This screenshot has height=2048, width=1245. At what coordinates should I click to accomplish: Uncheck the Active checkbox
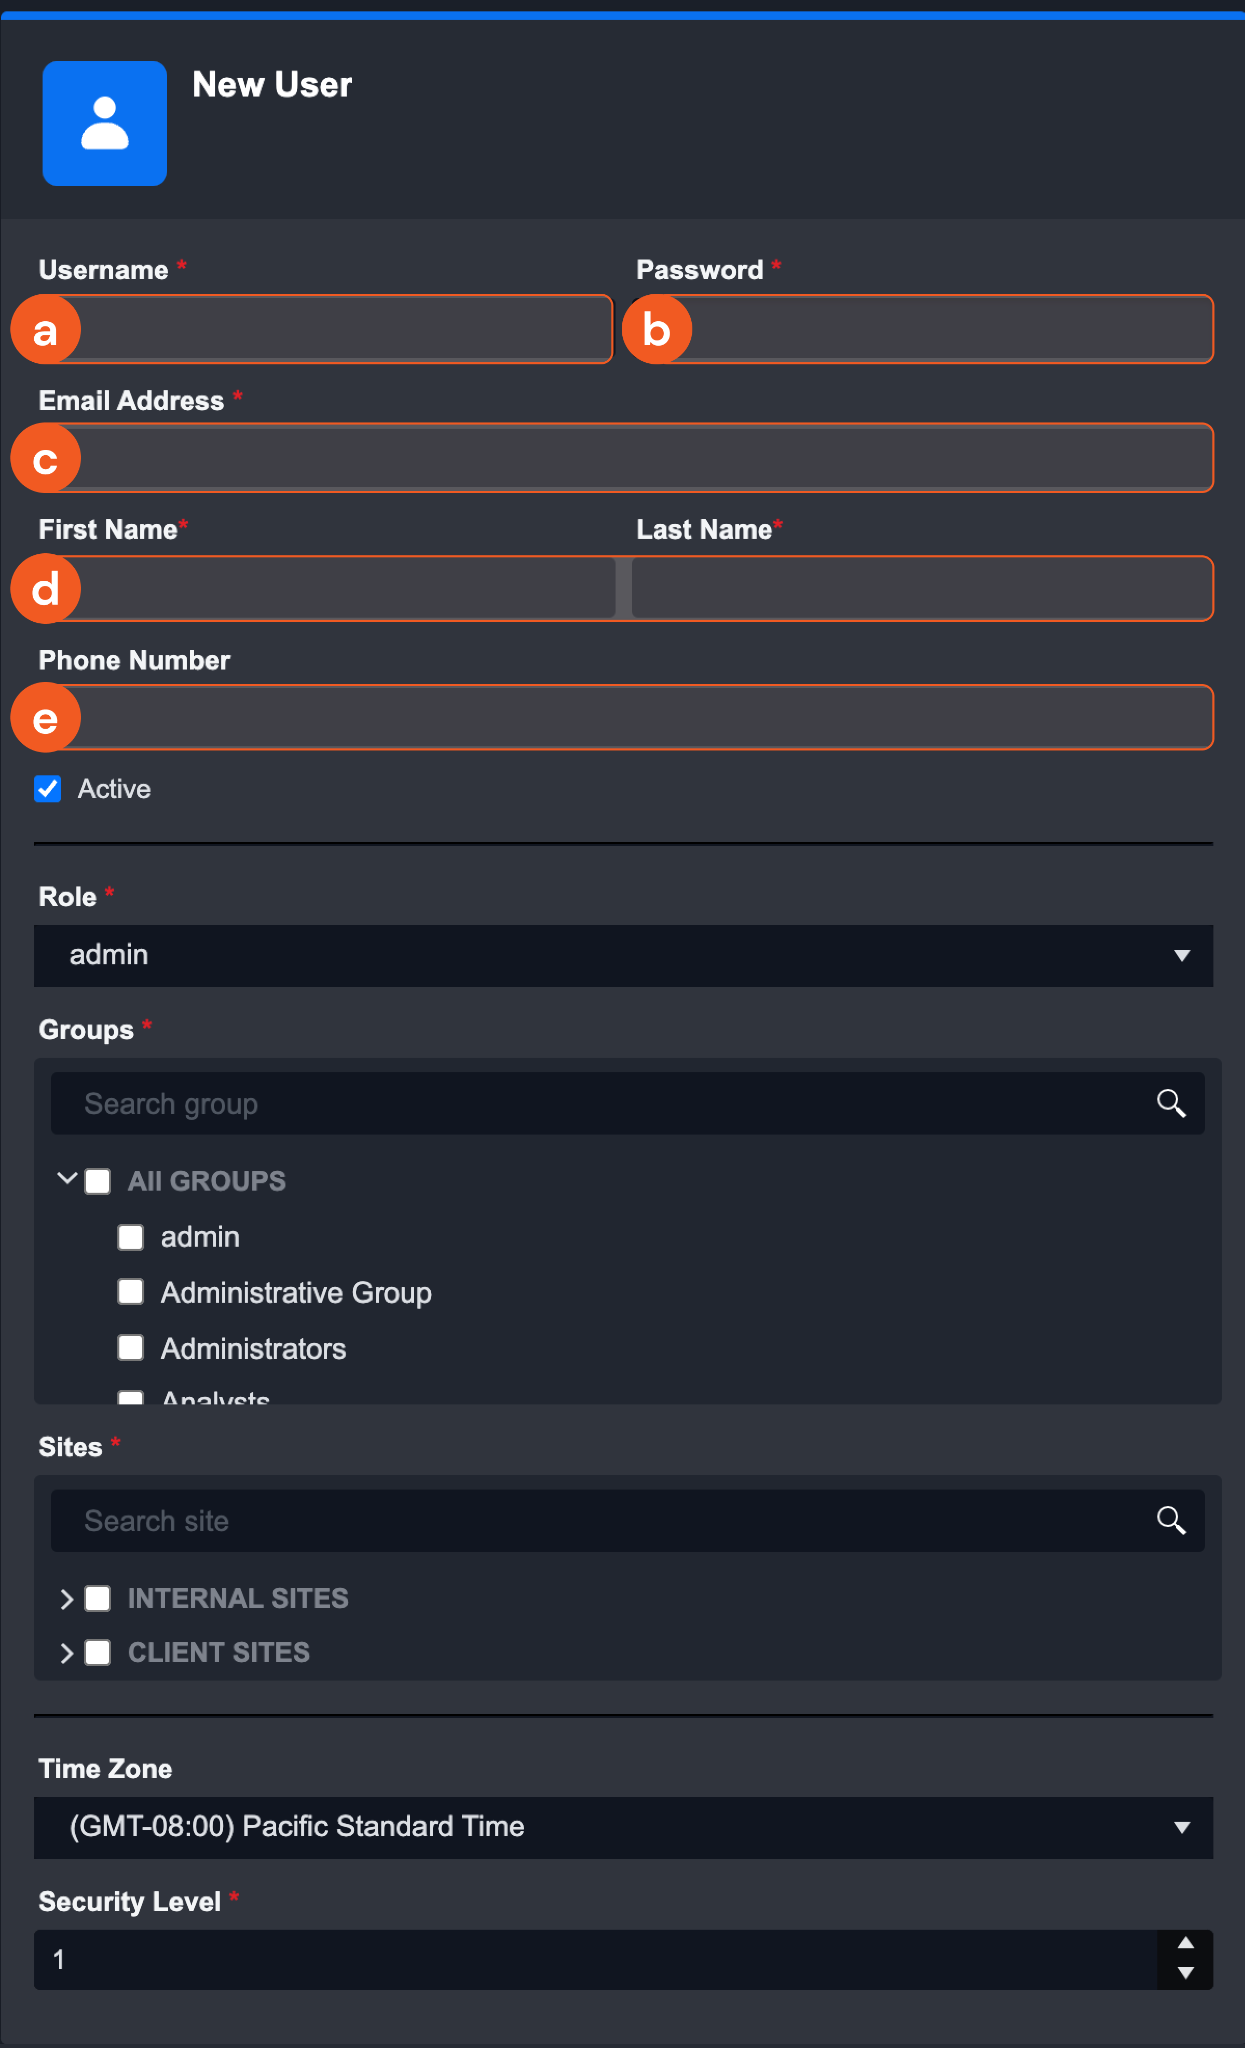click(x=48, y=789)
